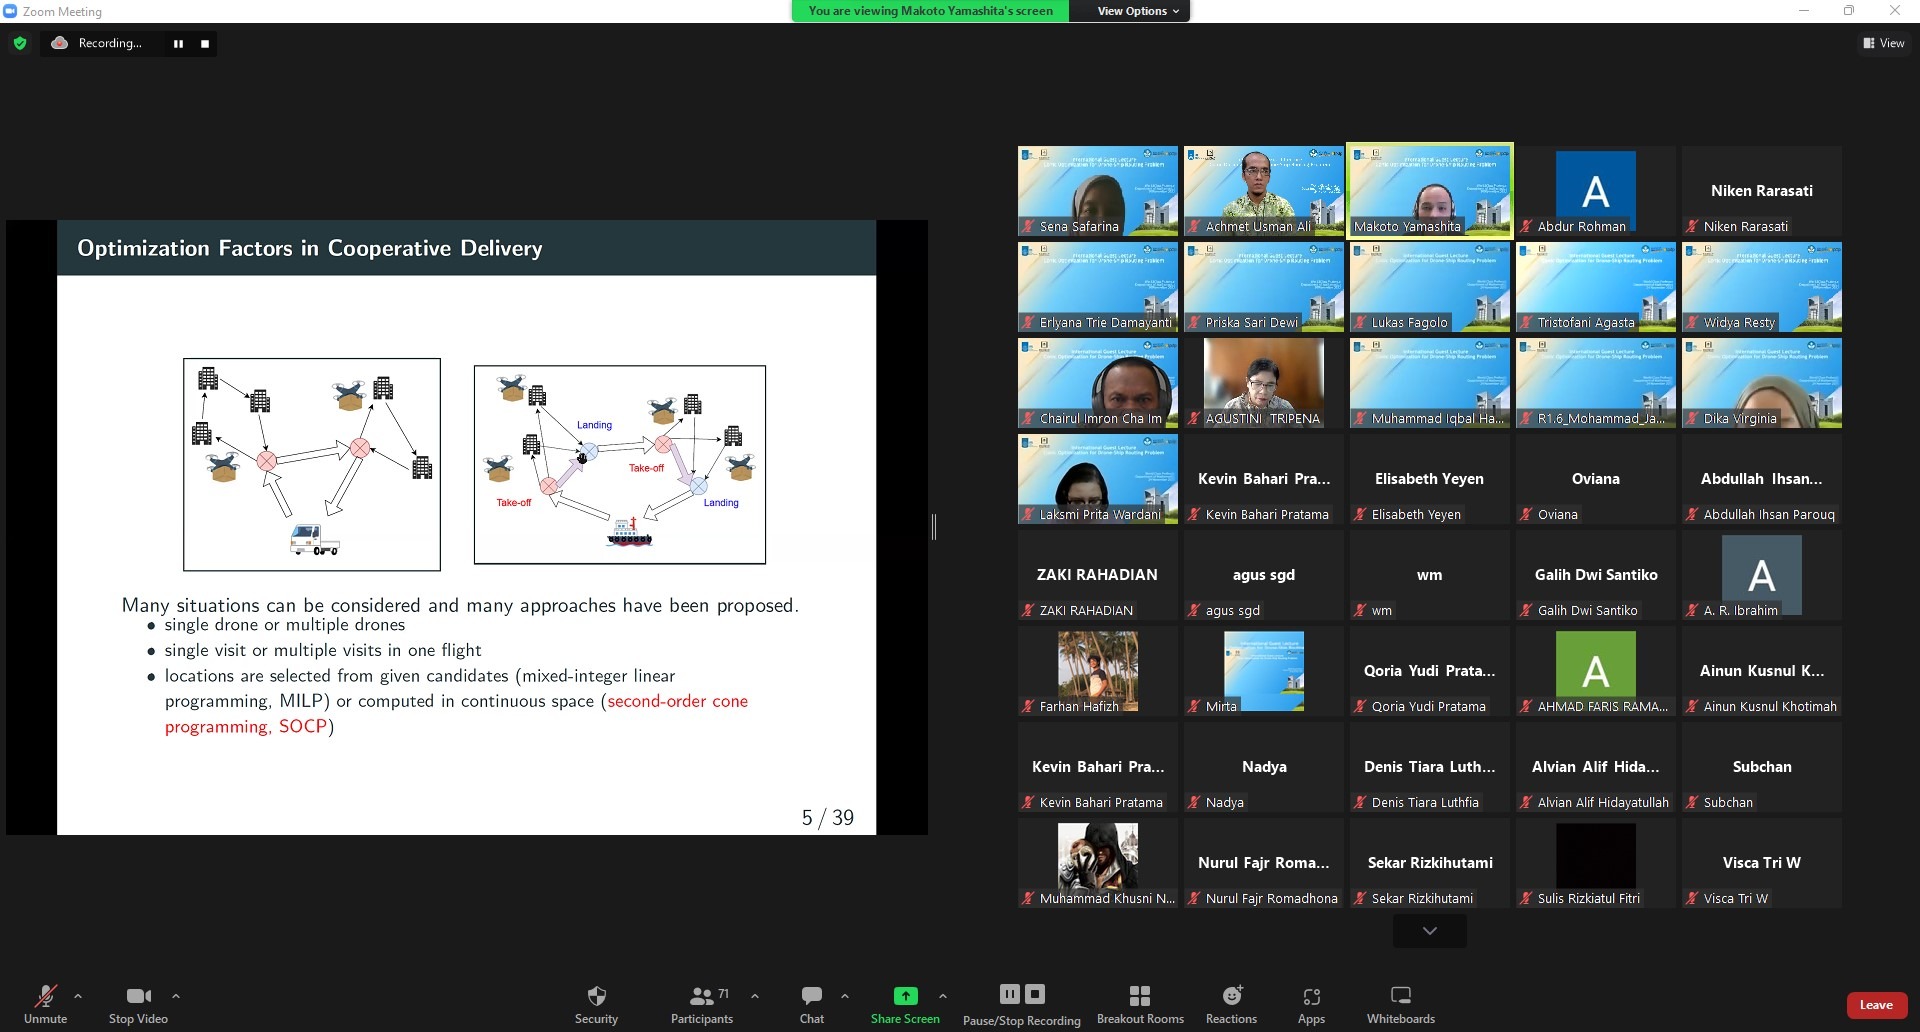Viewport: 1920px width, 1032px height.
Task: Open Whiteboards
Action: 1400,996
